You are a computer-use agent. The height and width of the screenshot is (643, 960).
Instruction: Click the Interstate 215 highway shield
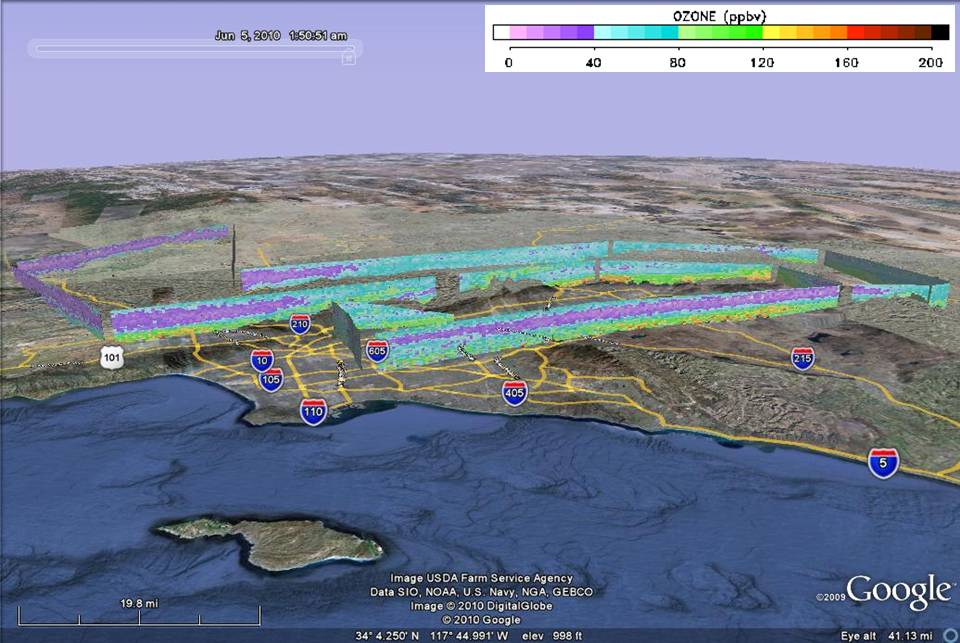point(803,359)
